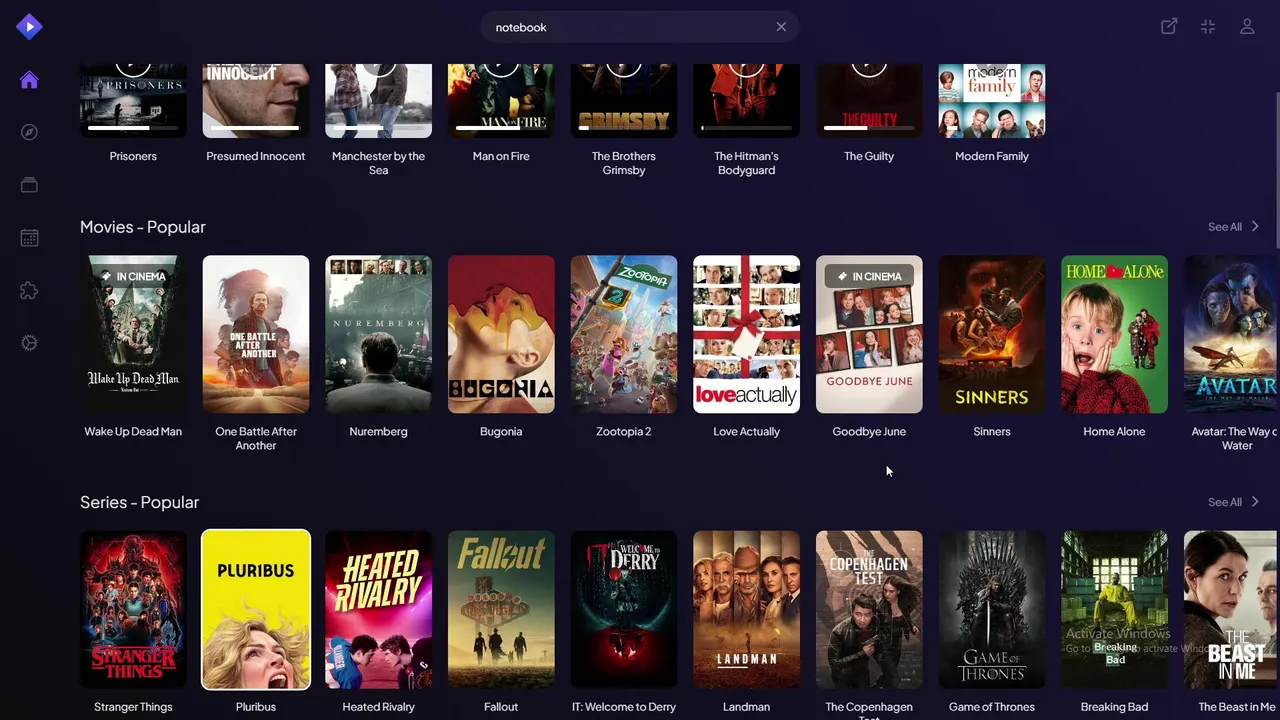Open the Sinners movie poster
Image resolution: width=1280 pixels, height=720 pixels.
click(992, 334)
